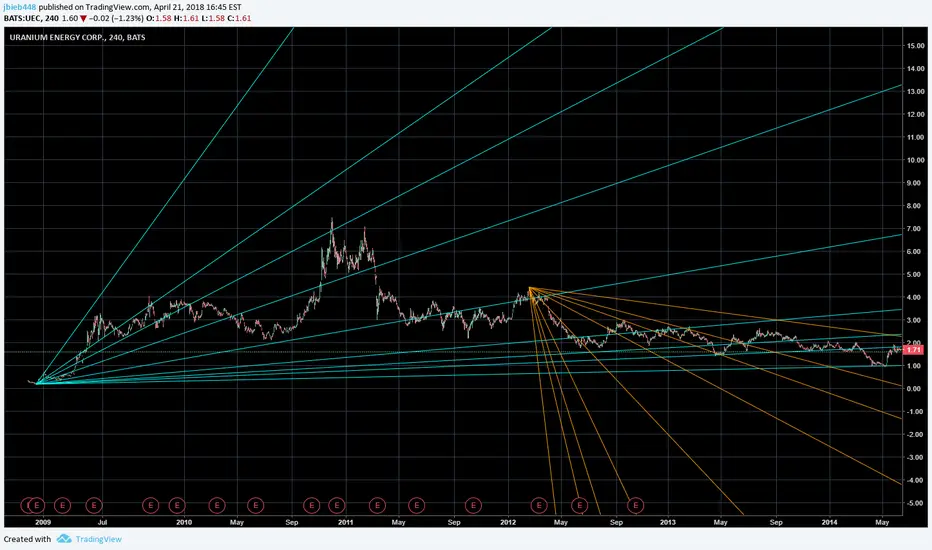Click the URANIUM ENERGY CORP., 240, BATS chart title

(x=77, y=37)
